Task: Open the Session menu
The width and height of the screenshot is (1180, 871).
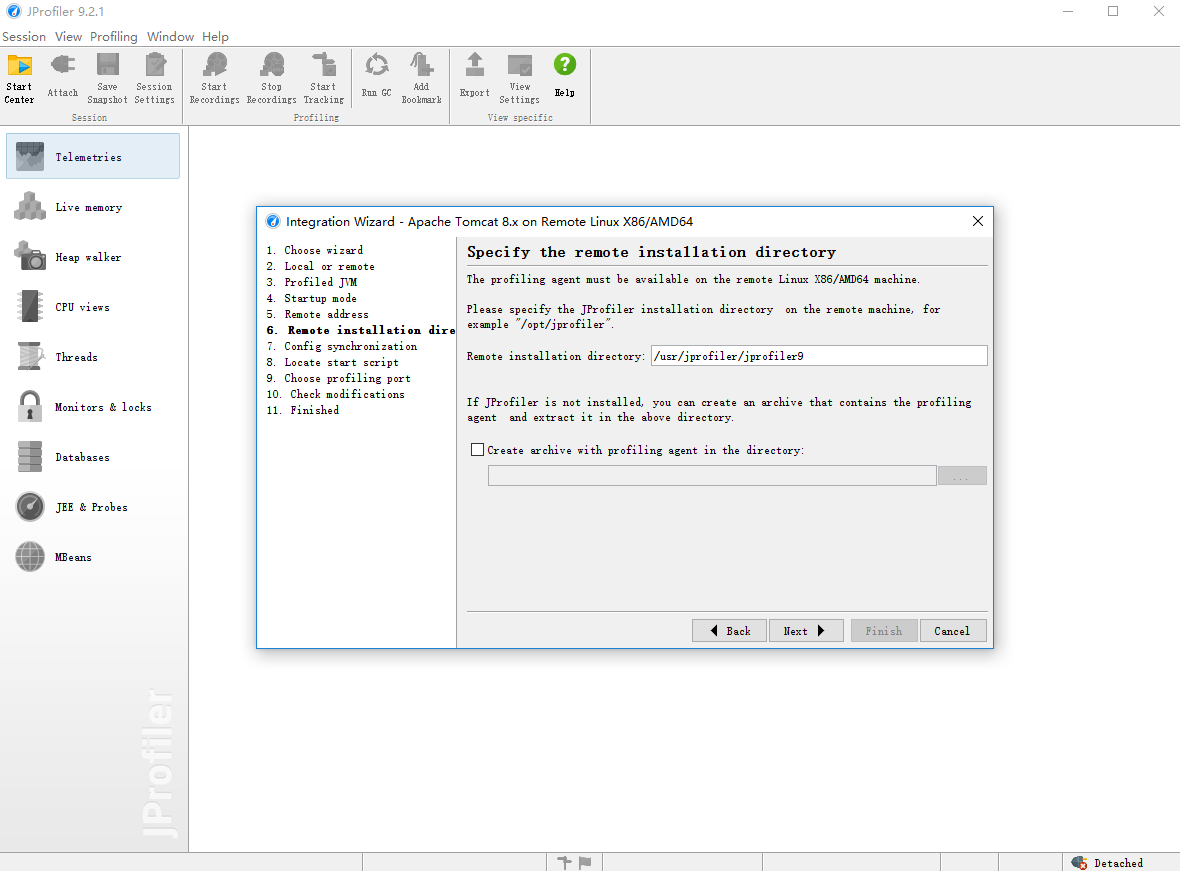Action: click(x=24, y=36)
